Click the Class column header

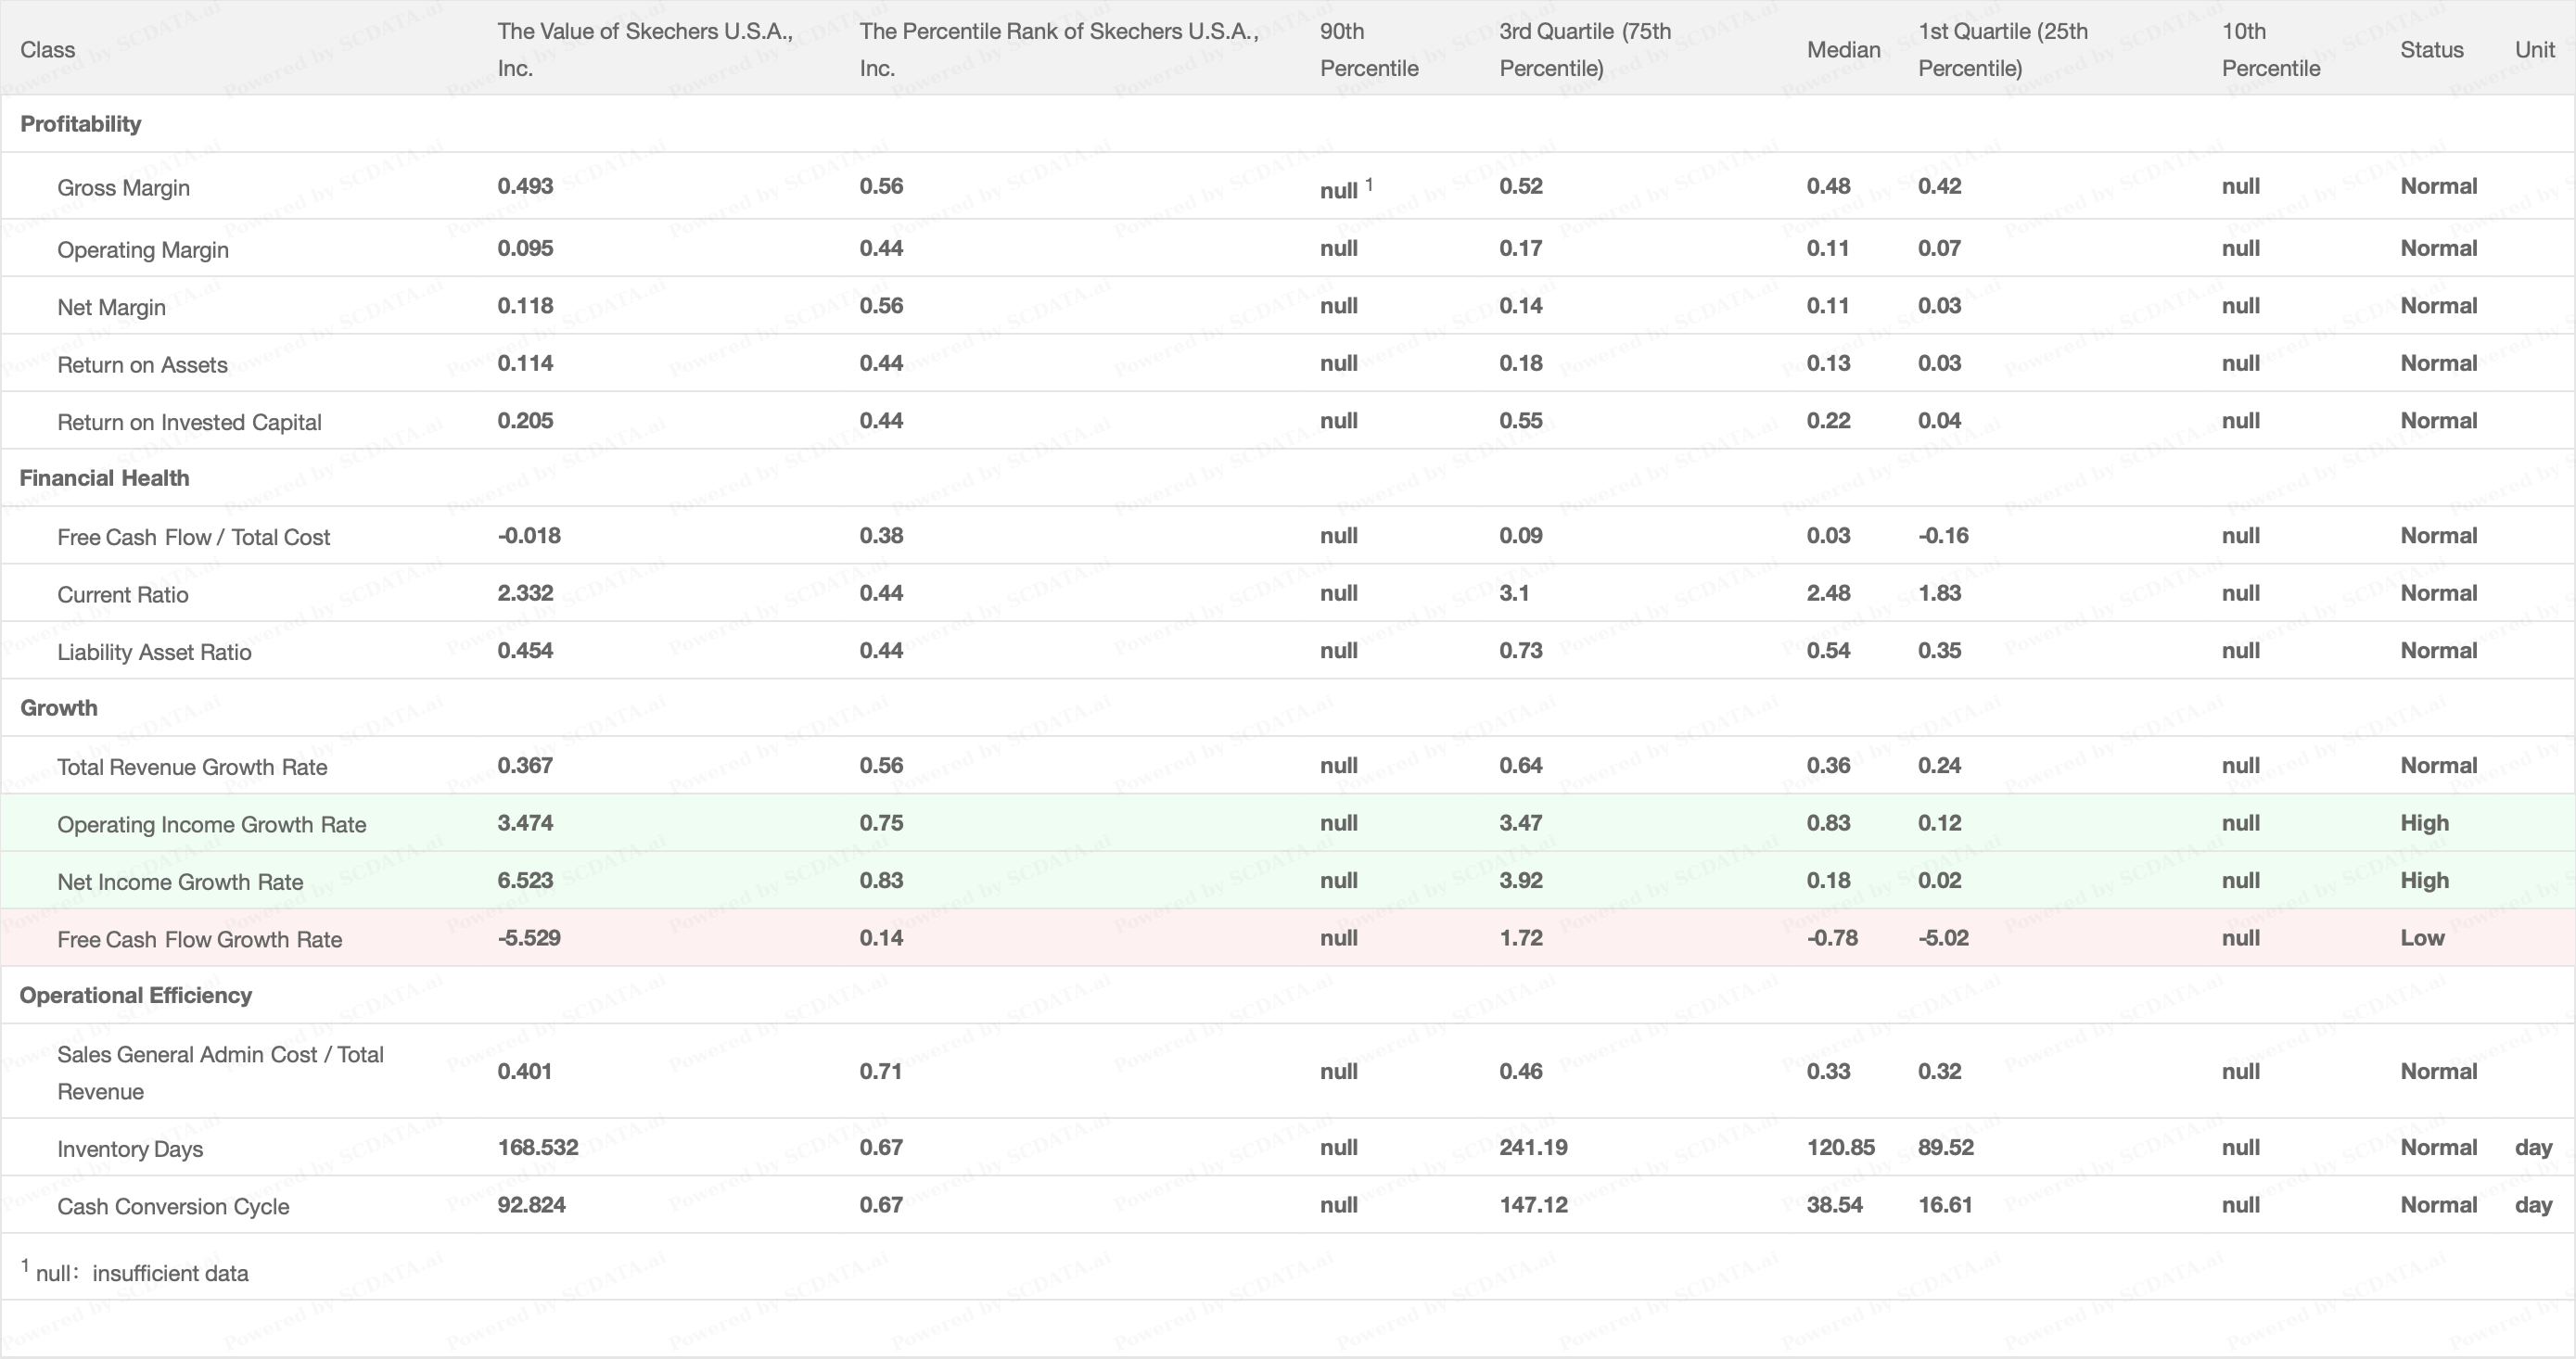47,49
